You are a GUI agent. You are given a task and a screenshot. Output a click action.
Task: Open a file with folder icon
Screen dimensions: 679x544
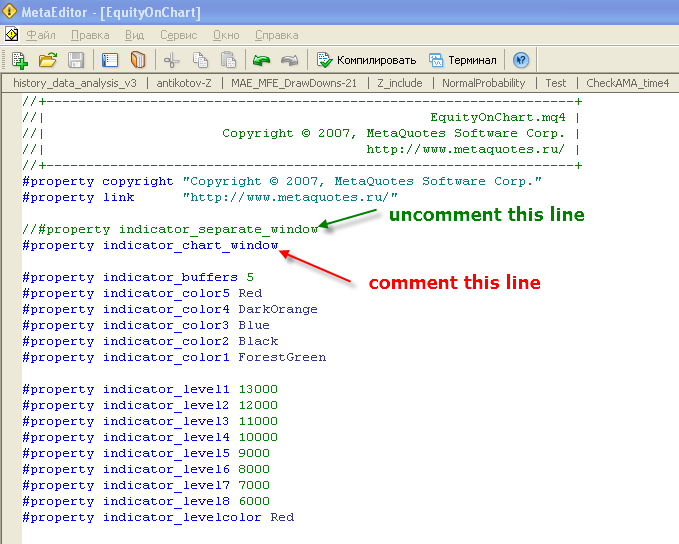click(48, 60)
